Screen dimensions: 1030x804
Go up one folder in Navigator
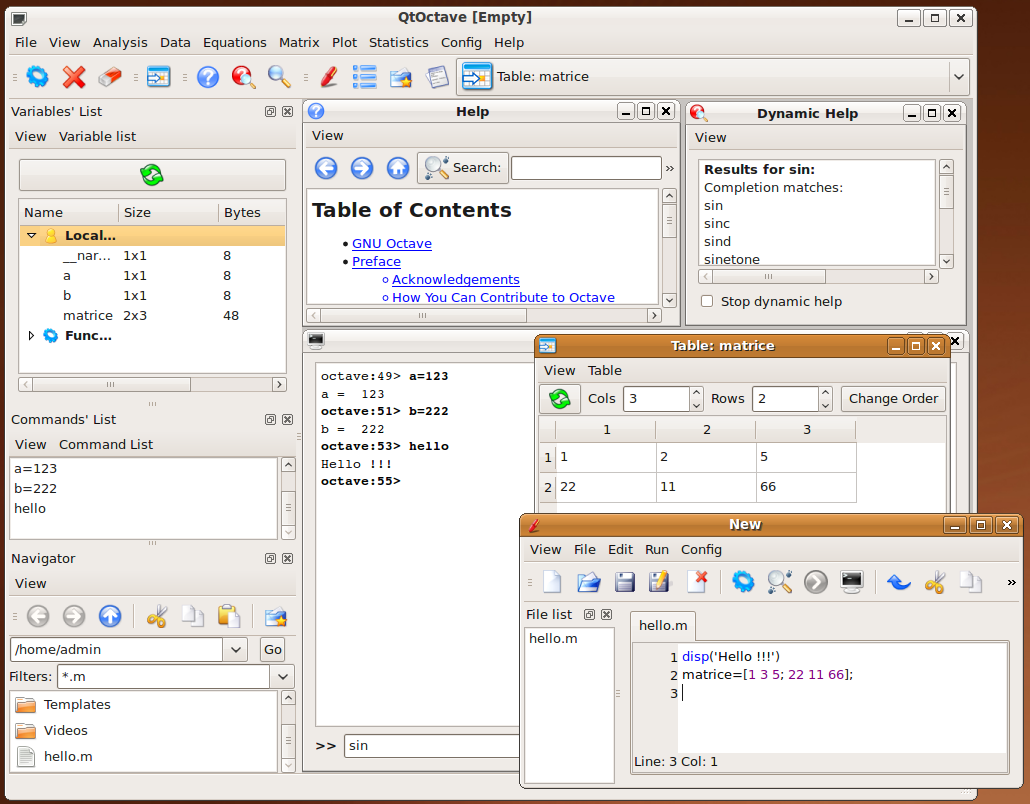[110, 616]
